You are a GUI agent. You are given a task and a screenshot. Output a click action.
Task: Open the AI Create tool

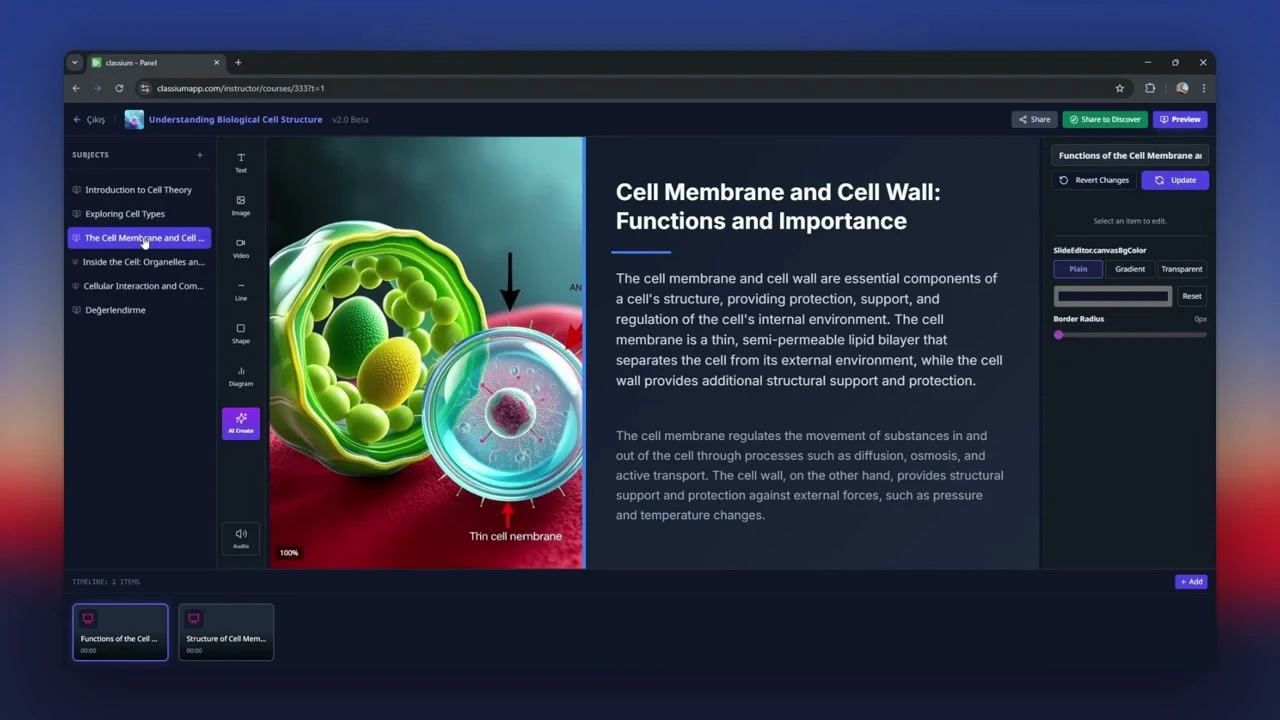241,423
